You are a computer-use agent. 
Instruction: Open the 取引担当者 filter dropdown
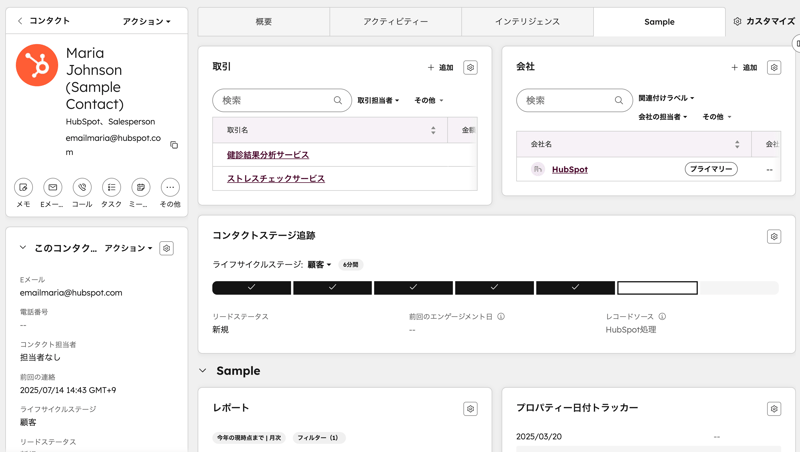pyautogui.click(x=378, y=101)
